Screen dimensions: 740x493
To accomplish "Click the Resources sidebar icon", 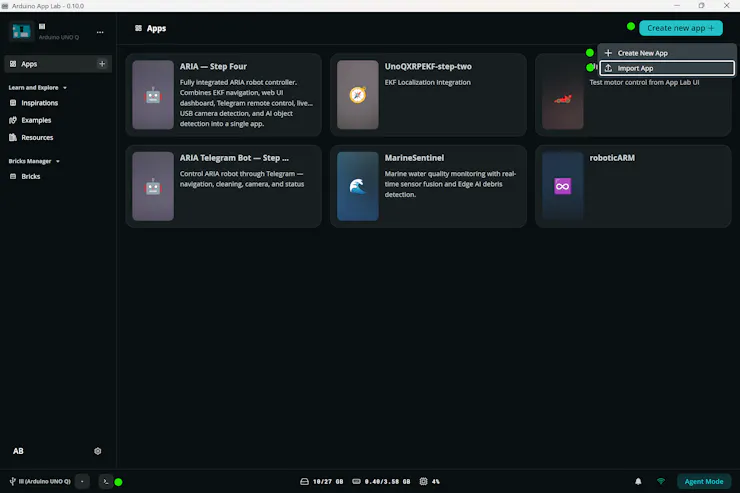I will pos(13,137).
